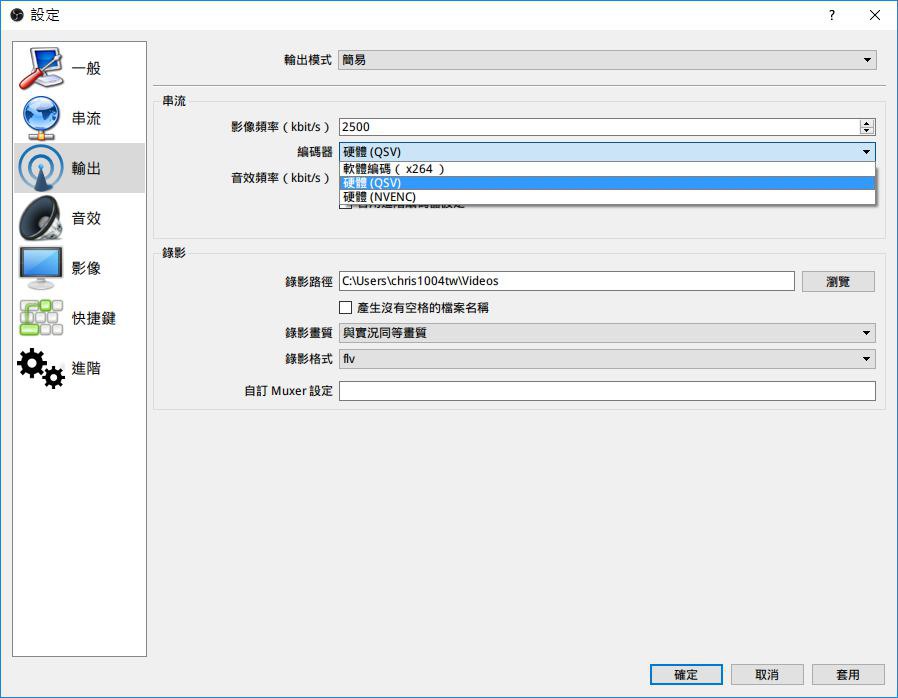The image size is (898, 698).
Task: Open the 音效 (Audio) speaker icon
Action: pos(41,218)
